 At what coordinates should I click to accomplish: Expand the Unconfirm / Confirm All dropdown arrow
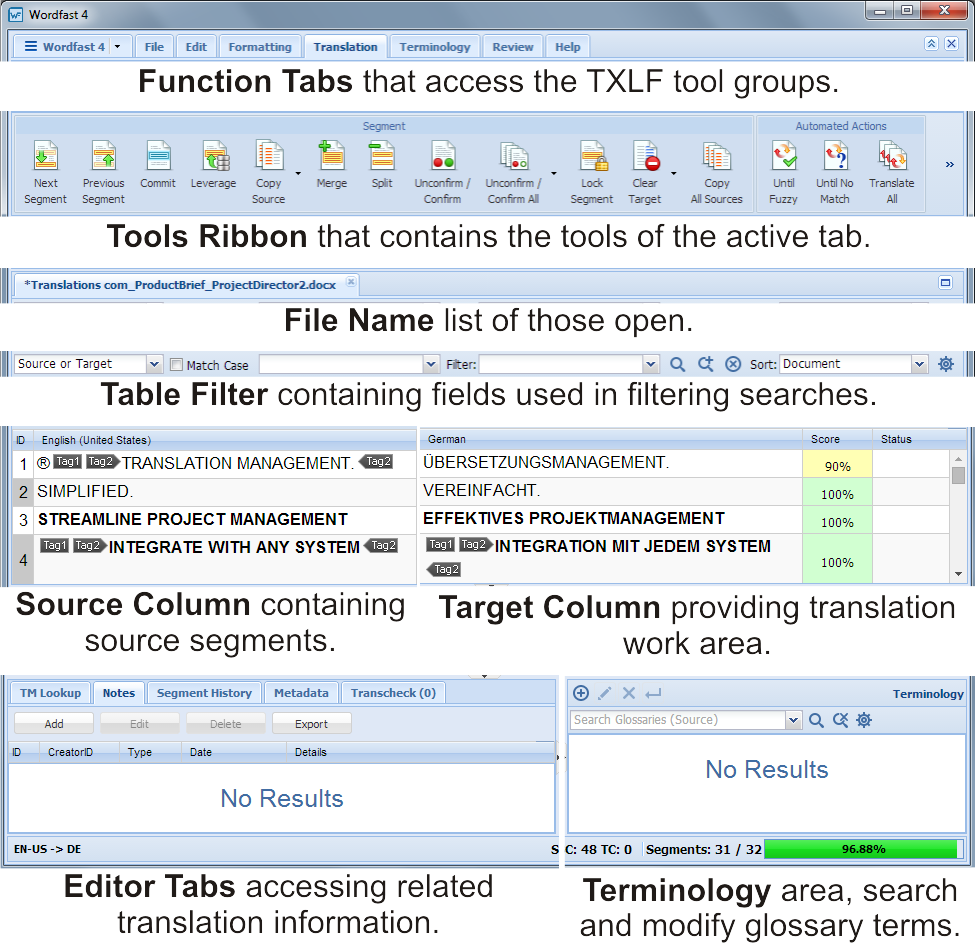click(553, 173)
